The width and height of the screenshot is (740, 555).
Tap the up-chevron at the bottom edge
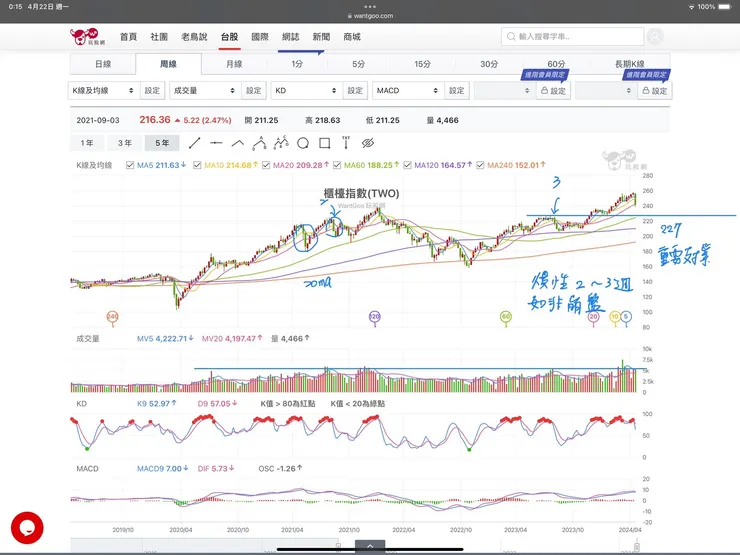[370, 546]
